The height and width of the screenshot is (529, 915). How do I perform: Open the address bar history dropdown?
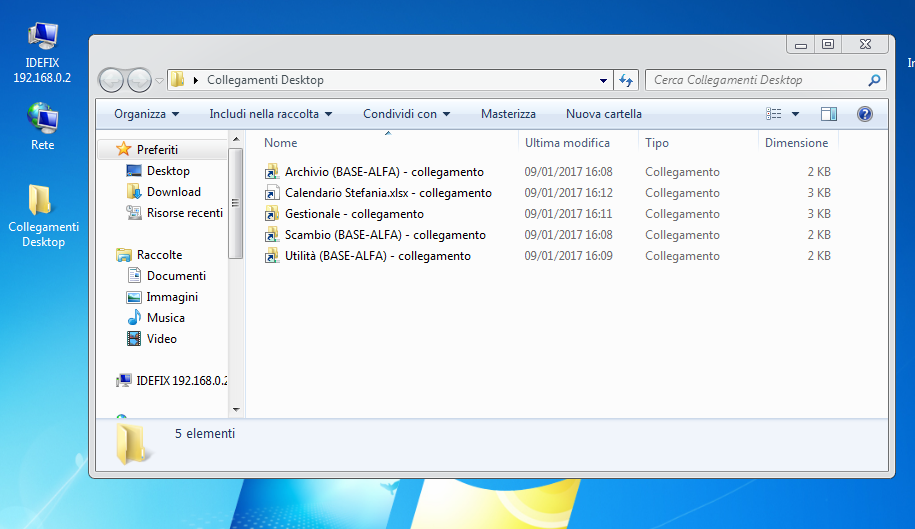click(x=603, y=80)
